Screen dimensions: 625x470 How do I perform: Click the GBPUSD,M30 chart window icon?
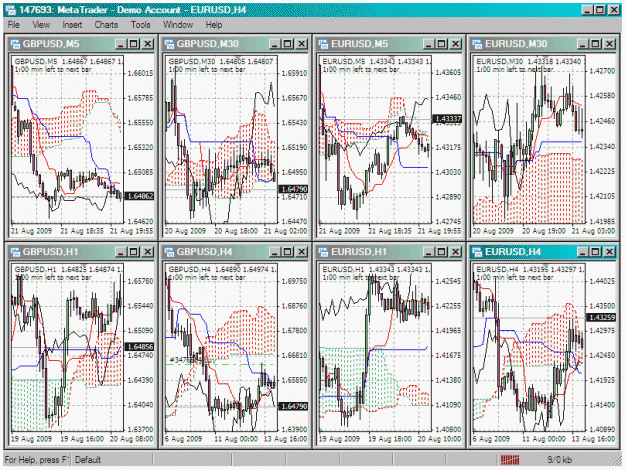coord(169,44)
